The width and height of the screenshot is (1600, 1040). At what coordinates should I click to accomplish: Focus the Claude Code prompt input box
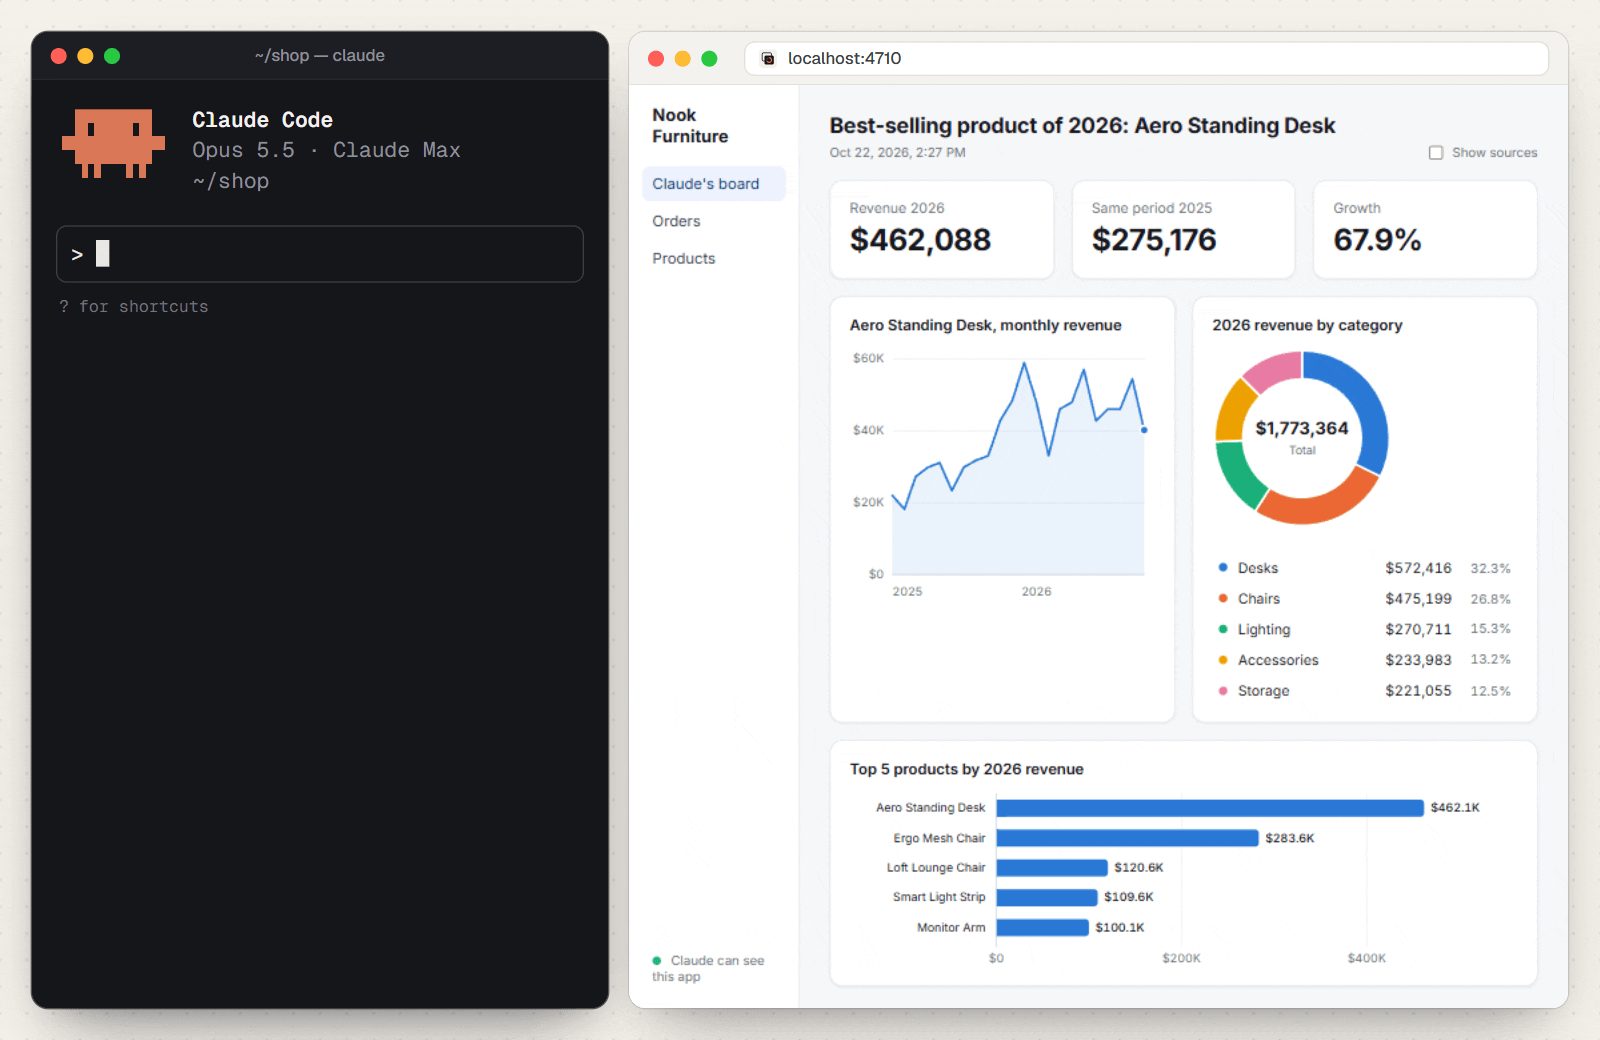click(x=320, y=254)
